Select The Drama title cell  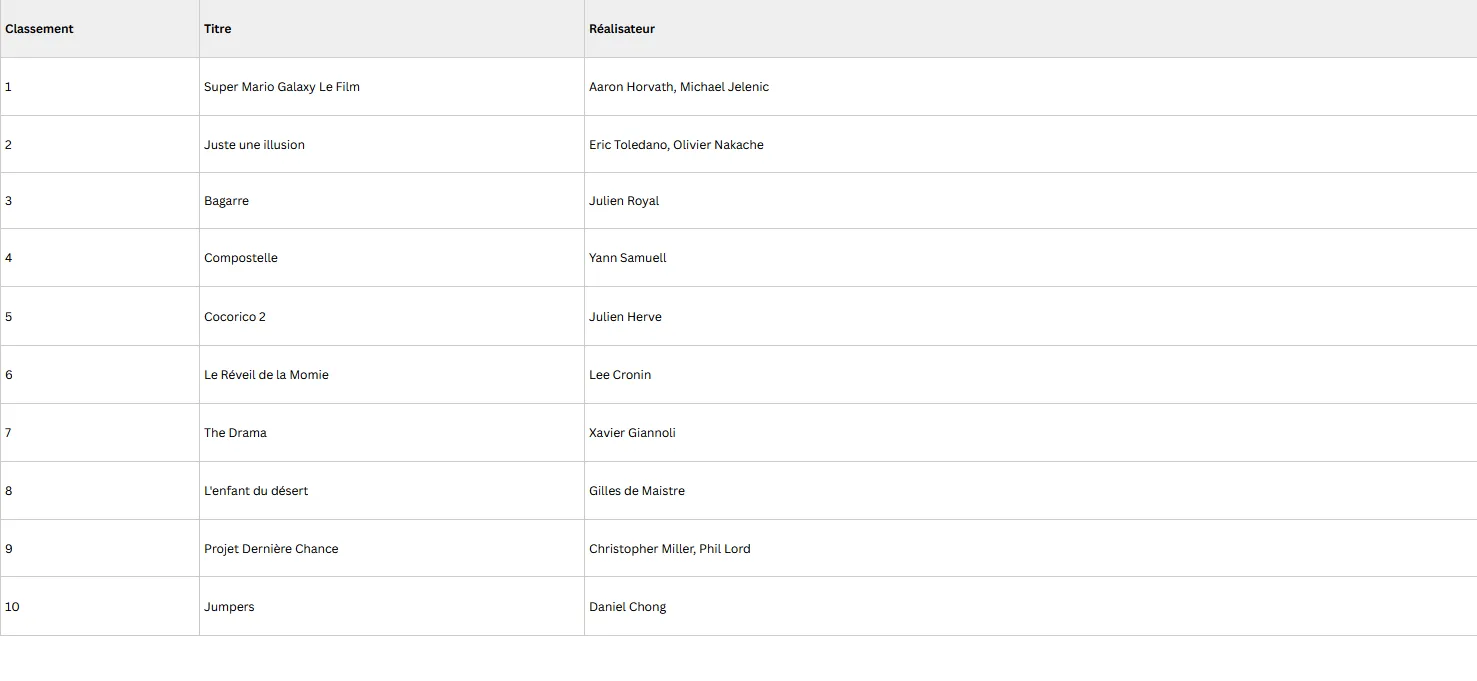click(235, 433)
